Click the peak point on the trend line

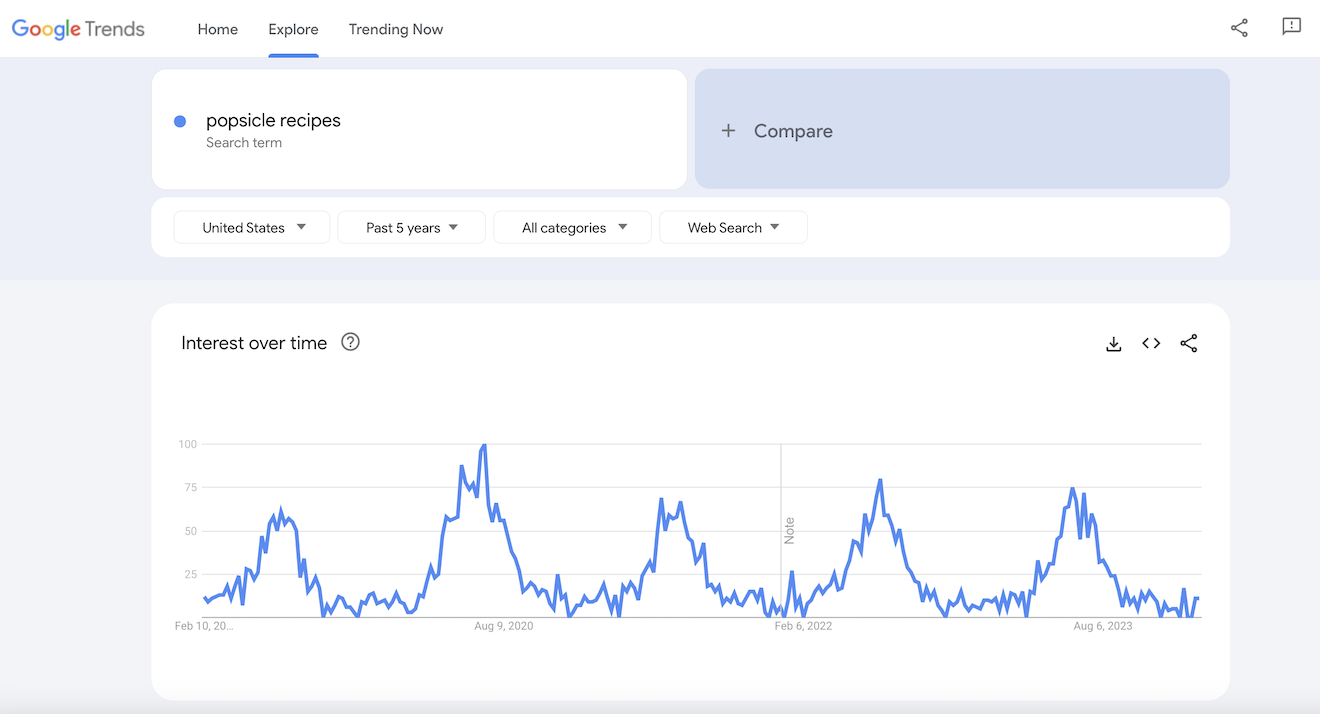point(484,445)
